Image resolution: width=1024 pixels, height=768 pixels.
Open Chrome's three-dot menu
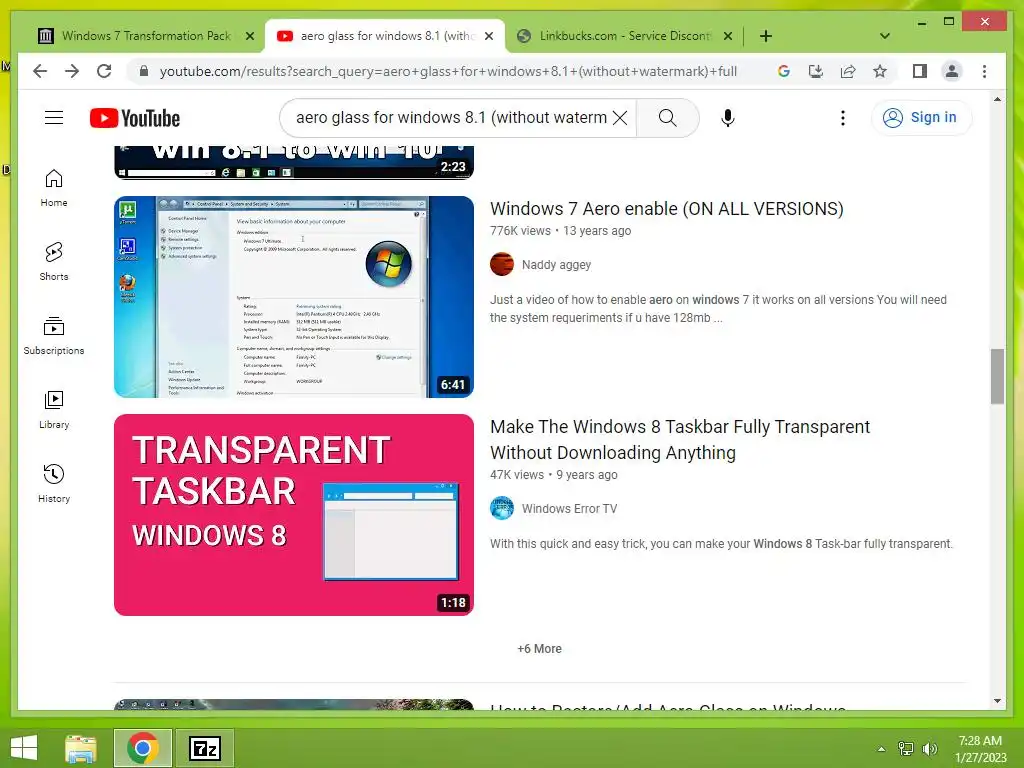point(984,71)
